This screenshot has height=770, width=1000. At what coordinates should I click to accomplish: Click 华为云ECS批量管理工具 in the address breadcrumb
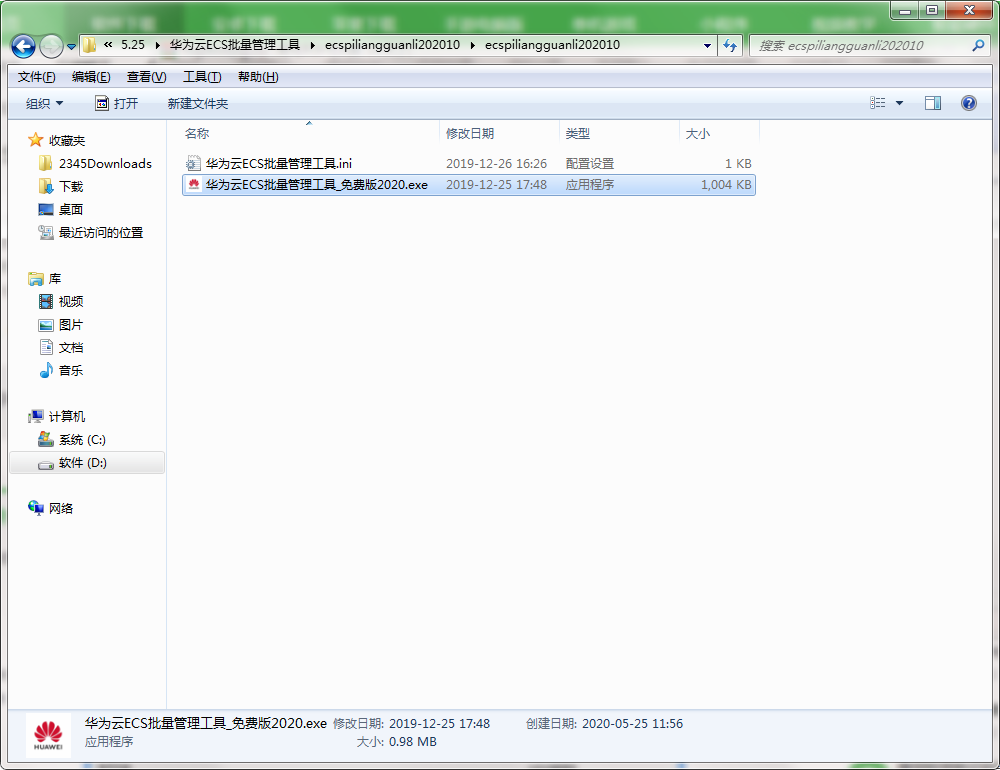tap(235, 45)
